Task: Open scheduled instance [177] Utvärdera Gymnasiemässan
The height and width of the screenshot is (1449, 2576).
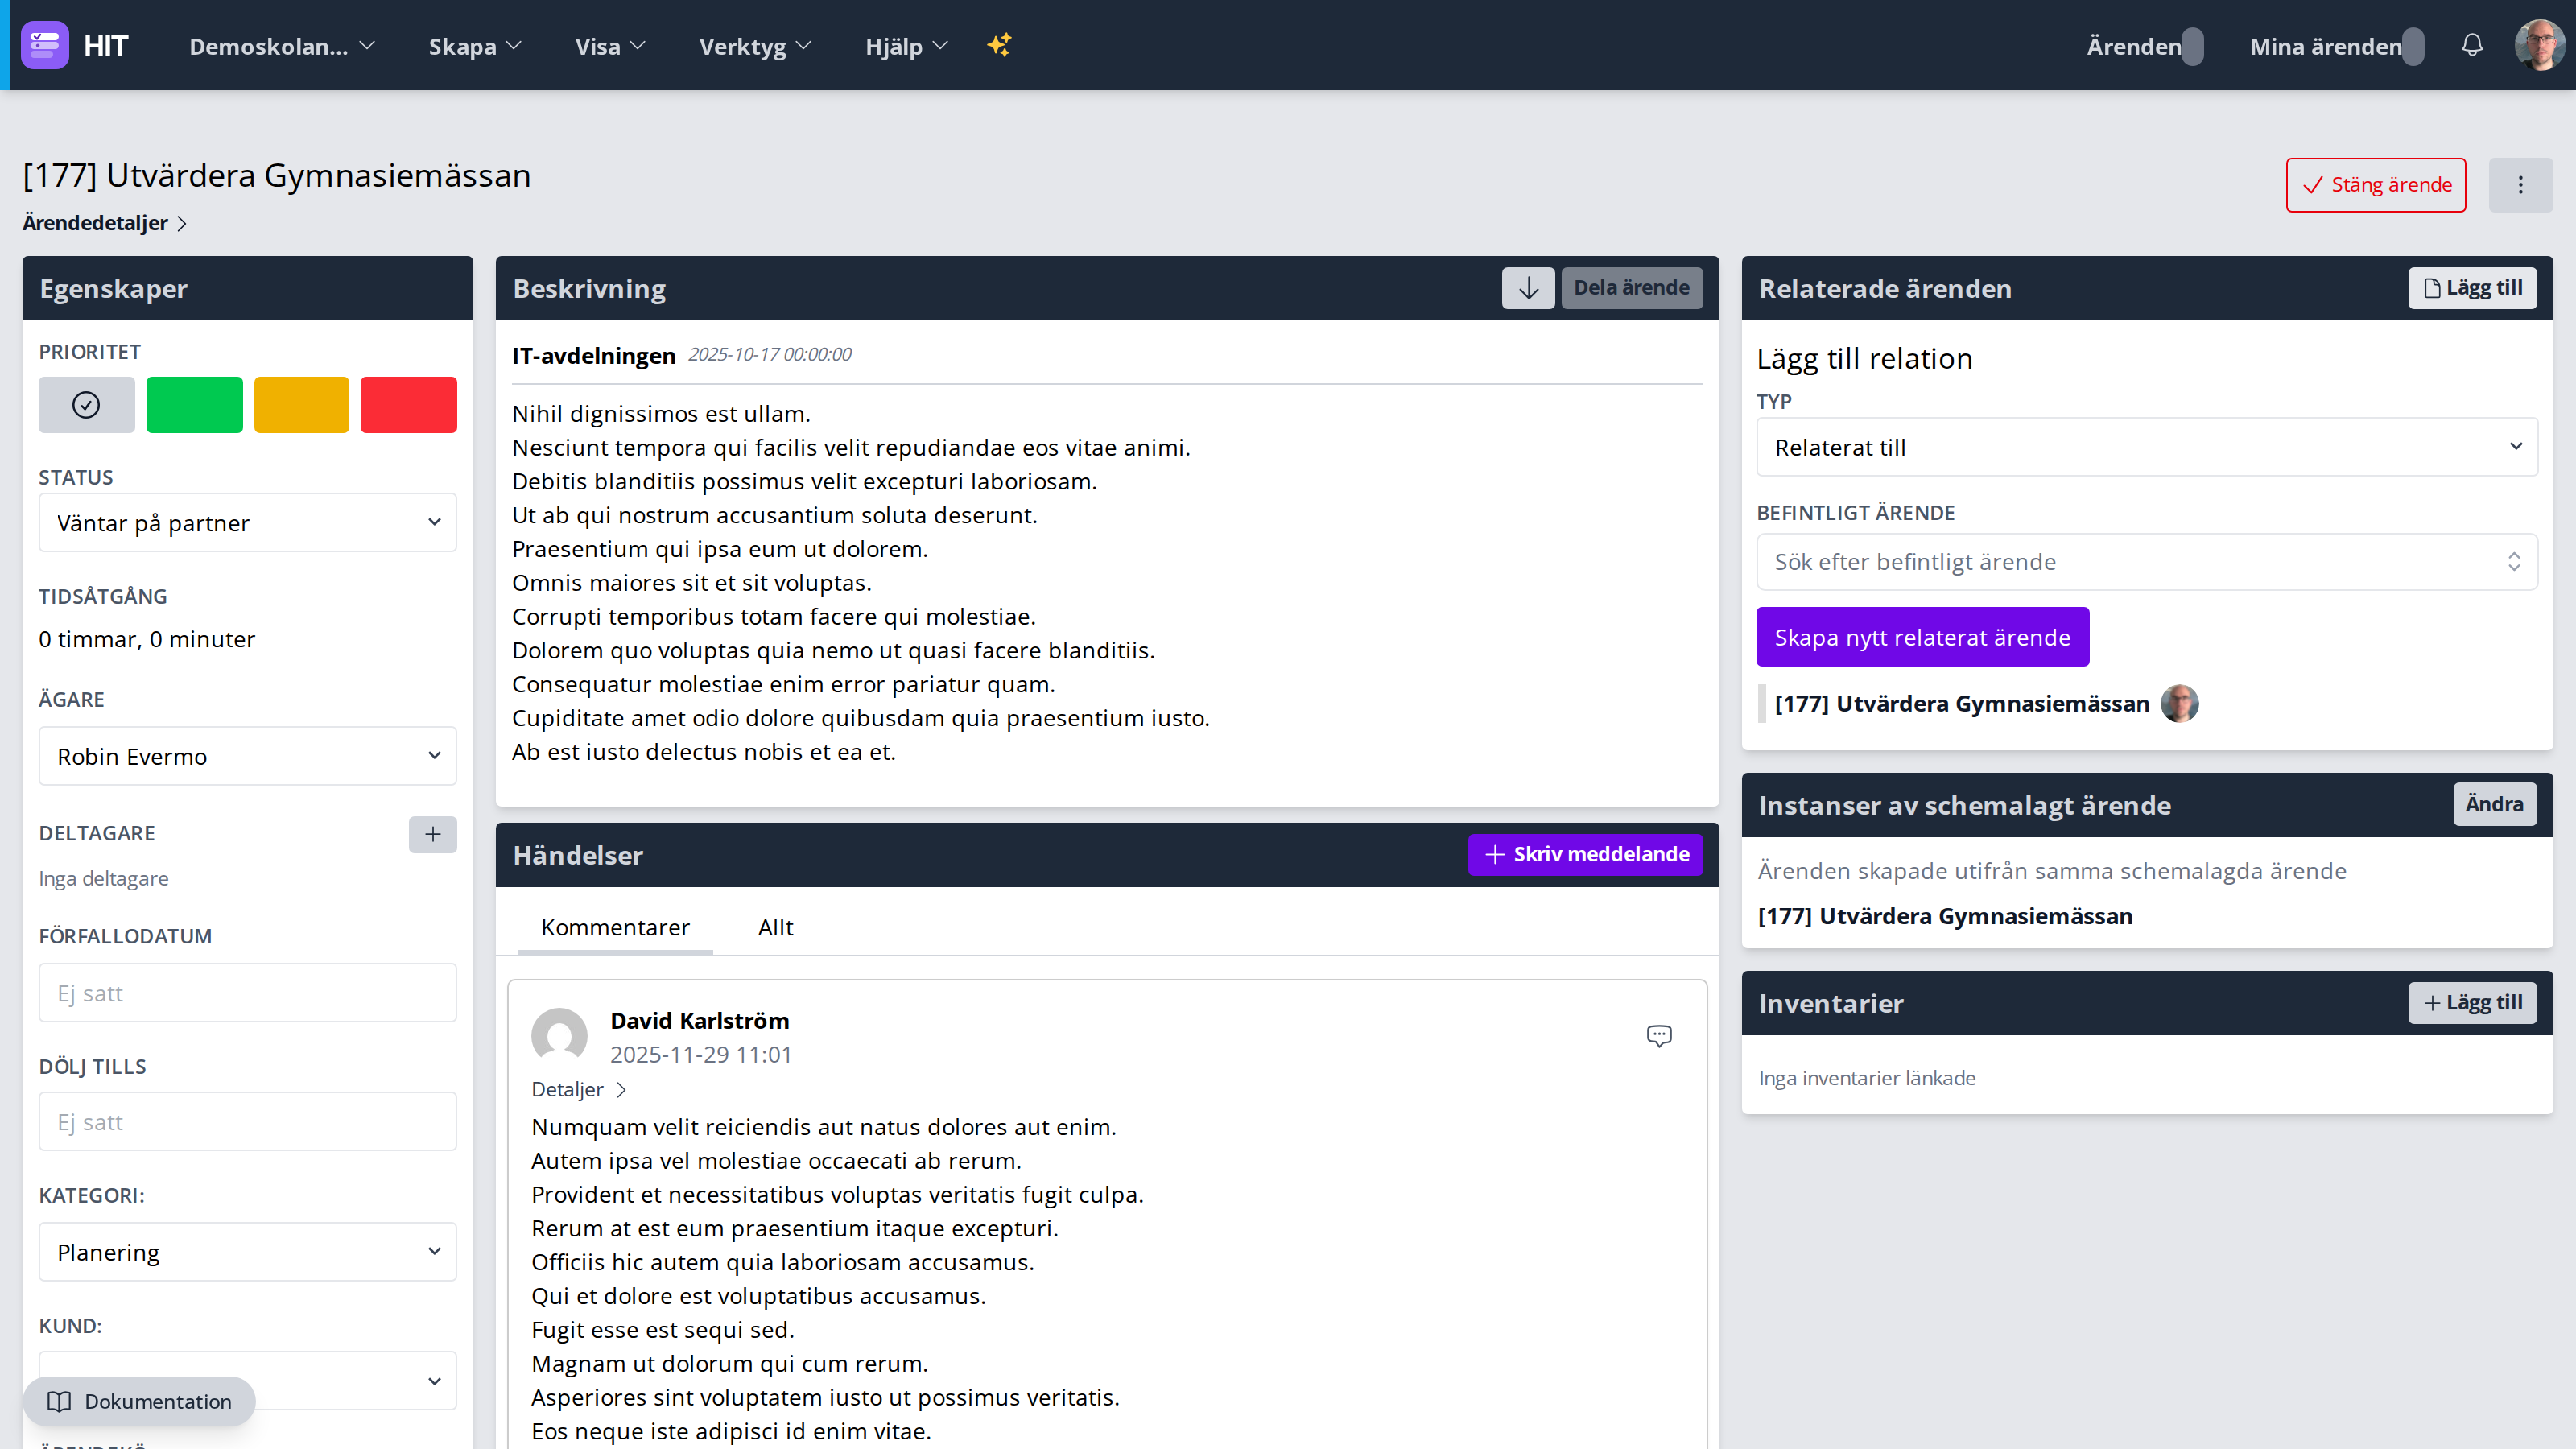Action: click(x=1945, y=916)
